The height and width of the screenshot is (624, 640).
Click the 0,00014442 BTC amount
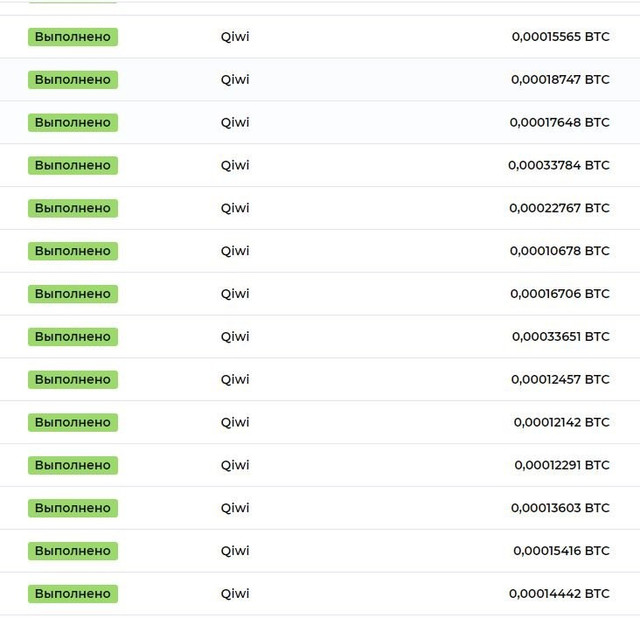pos(558,594)
